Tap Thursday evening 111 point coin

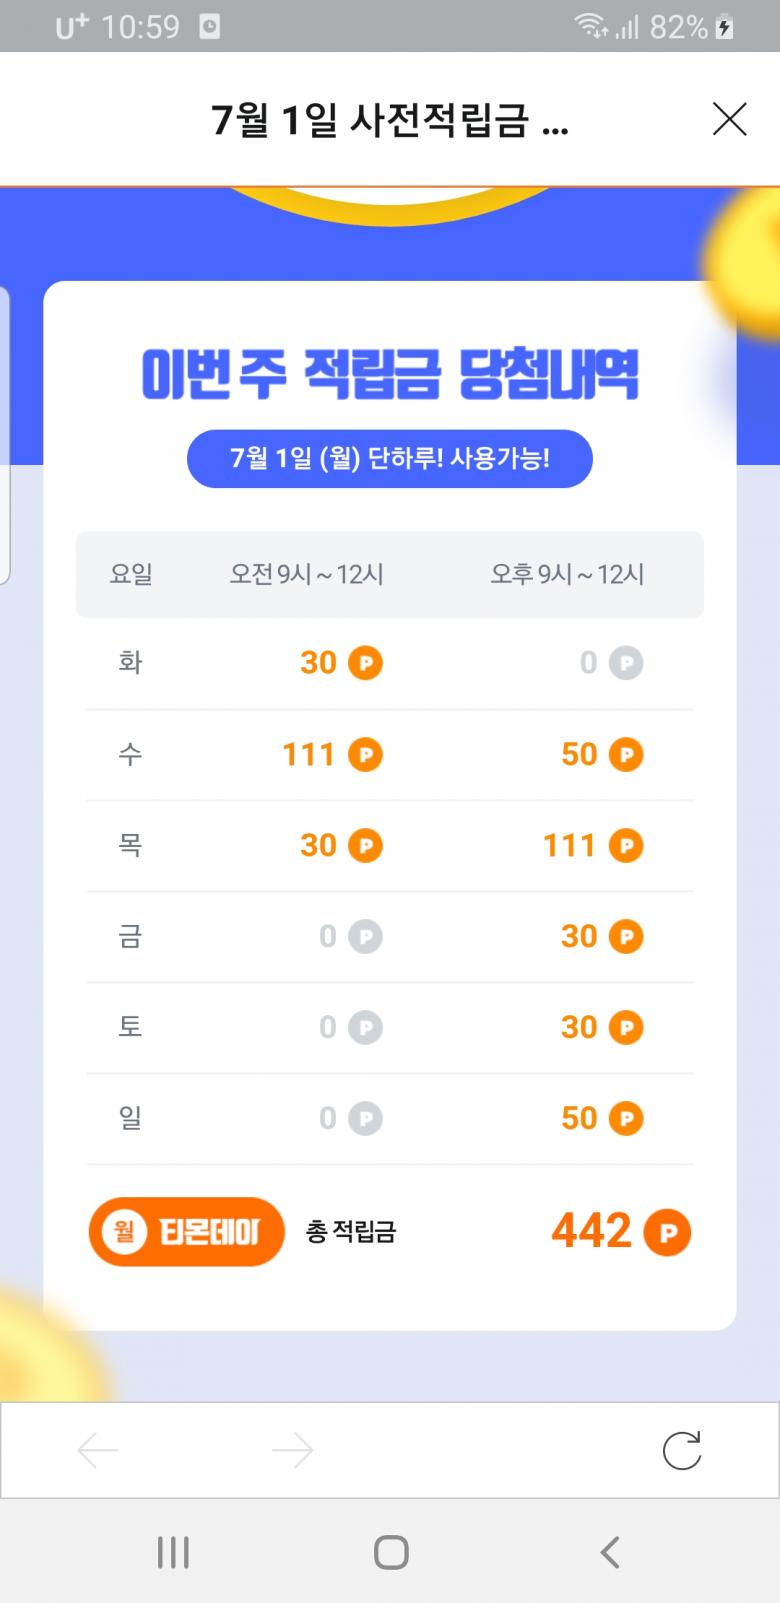tap(626, 846)
